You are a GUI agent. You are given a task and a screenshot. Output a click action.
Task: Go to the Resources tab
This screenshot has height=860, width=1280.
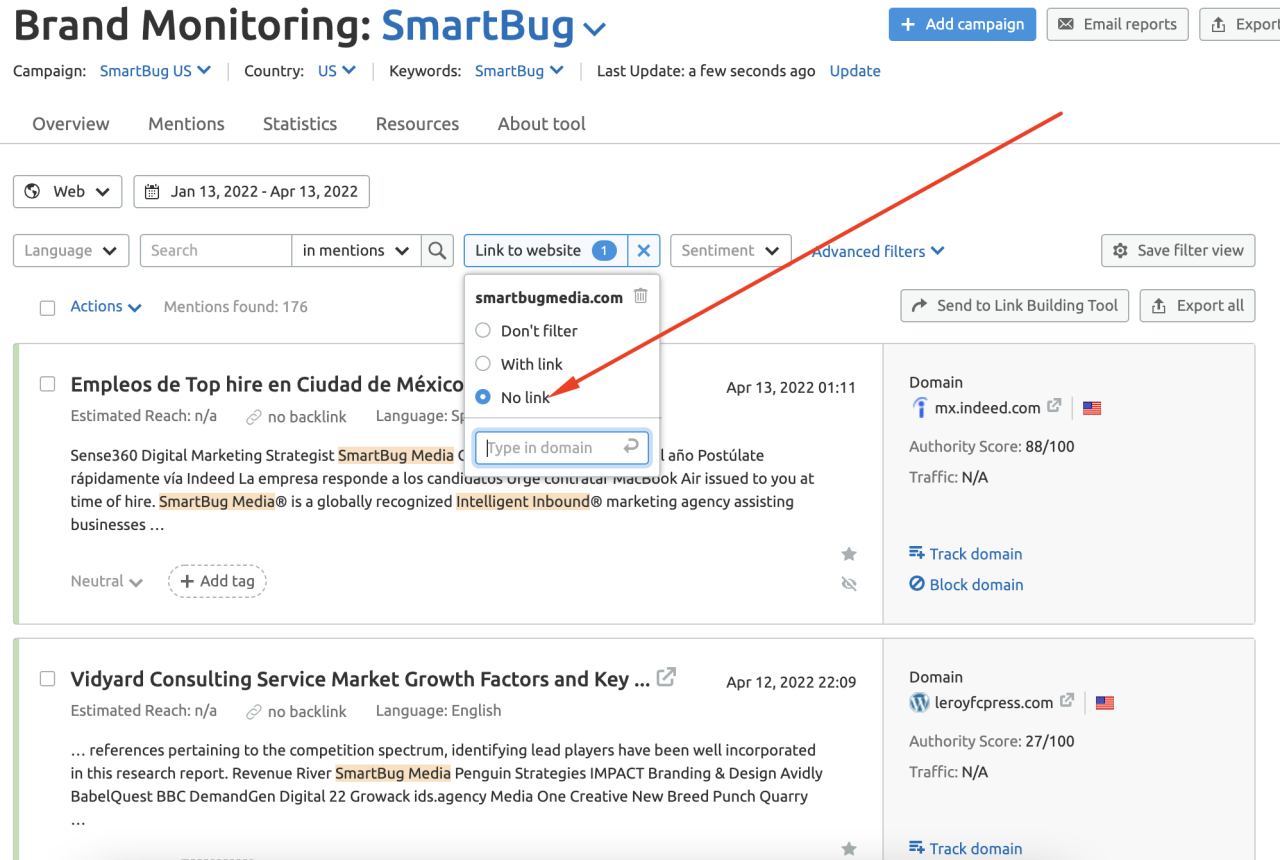pyautogui.click(x=417, y=124)
